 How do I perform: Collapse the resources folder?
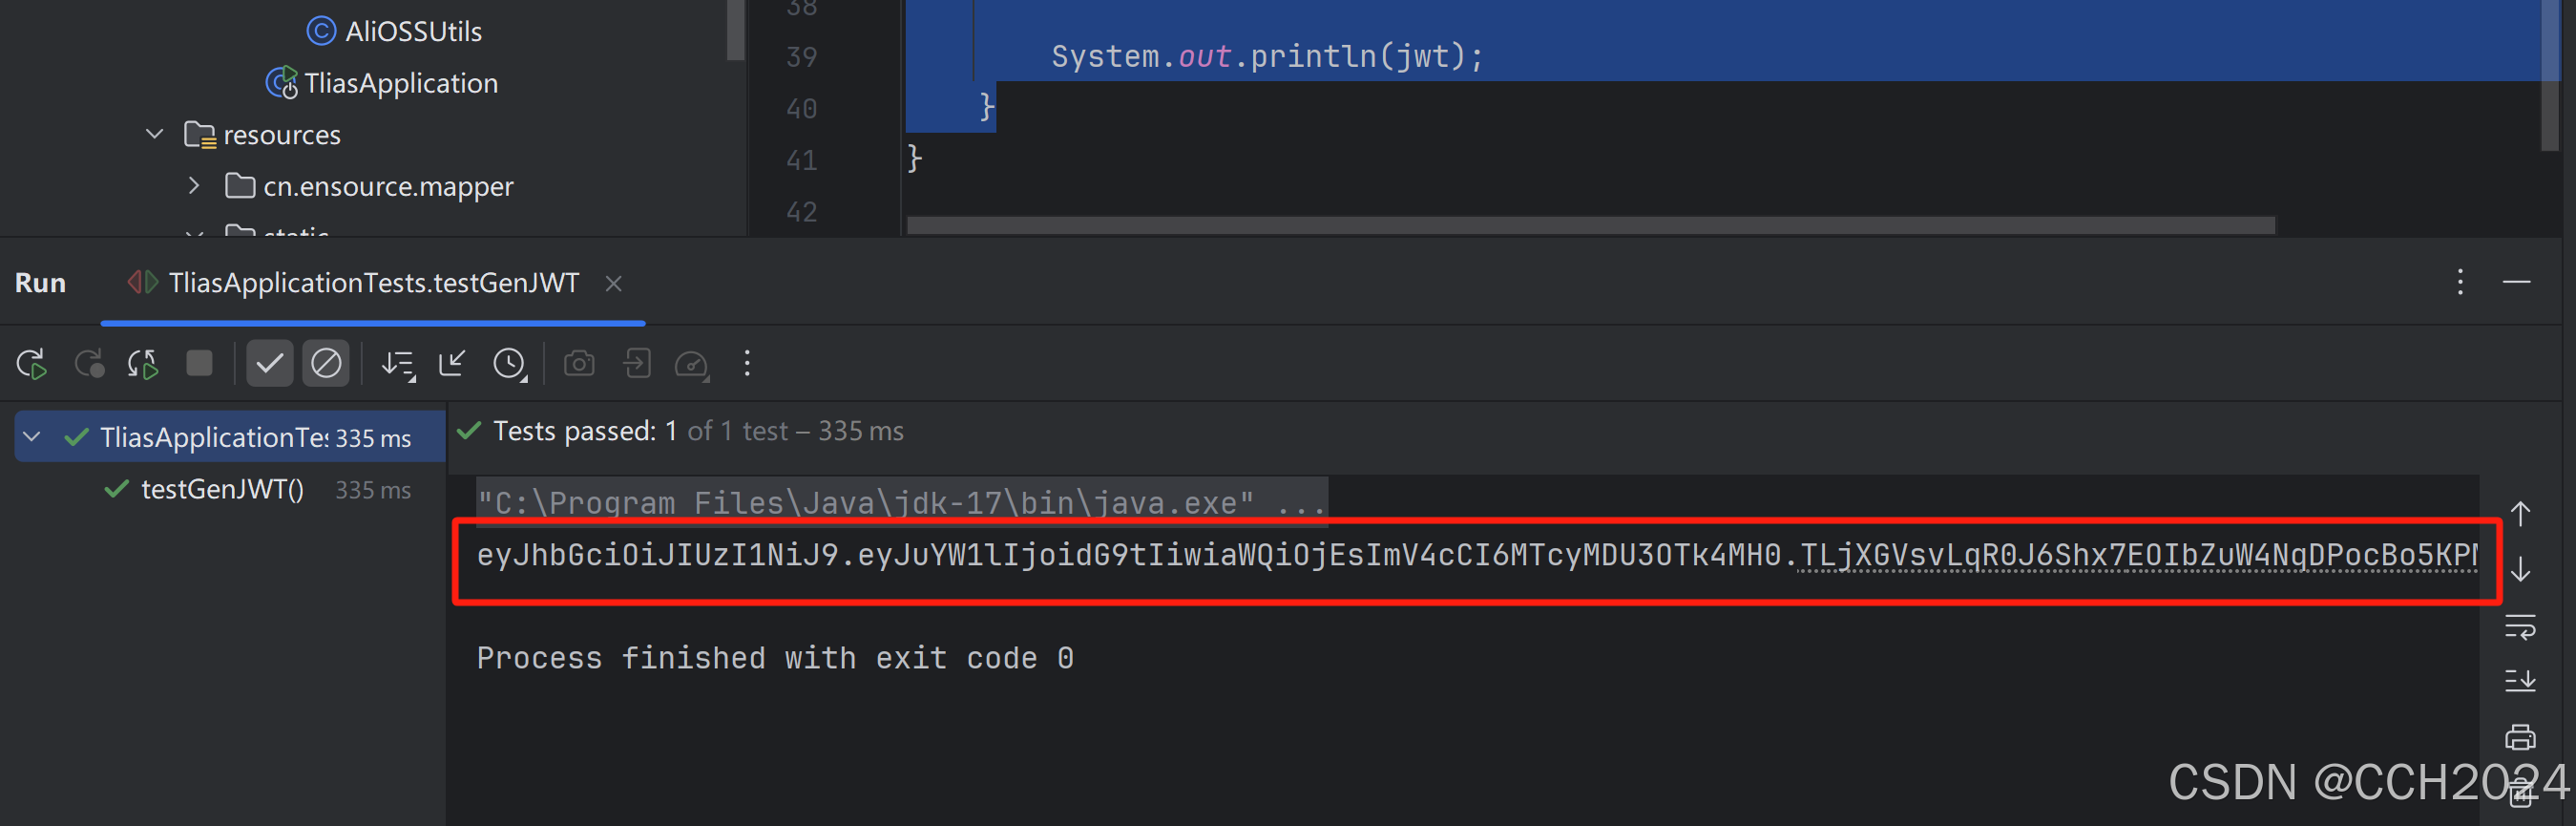pyautogui.click(x=154, y=133)
